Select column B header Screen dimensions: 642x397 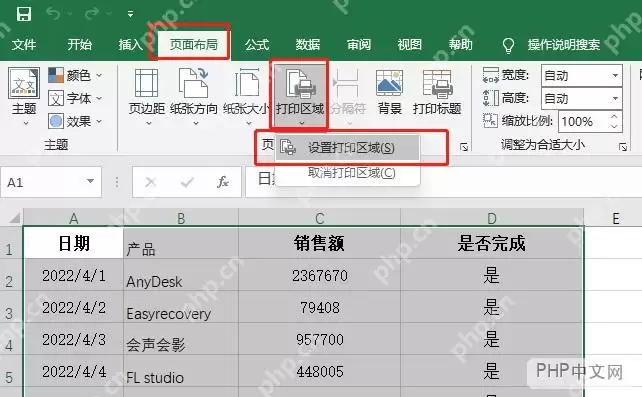coord(181,218)
